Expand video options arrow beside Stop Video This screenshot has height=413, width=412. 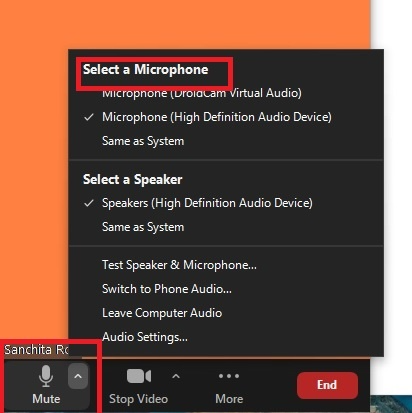pyautogui.click(x=176, y=376)
